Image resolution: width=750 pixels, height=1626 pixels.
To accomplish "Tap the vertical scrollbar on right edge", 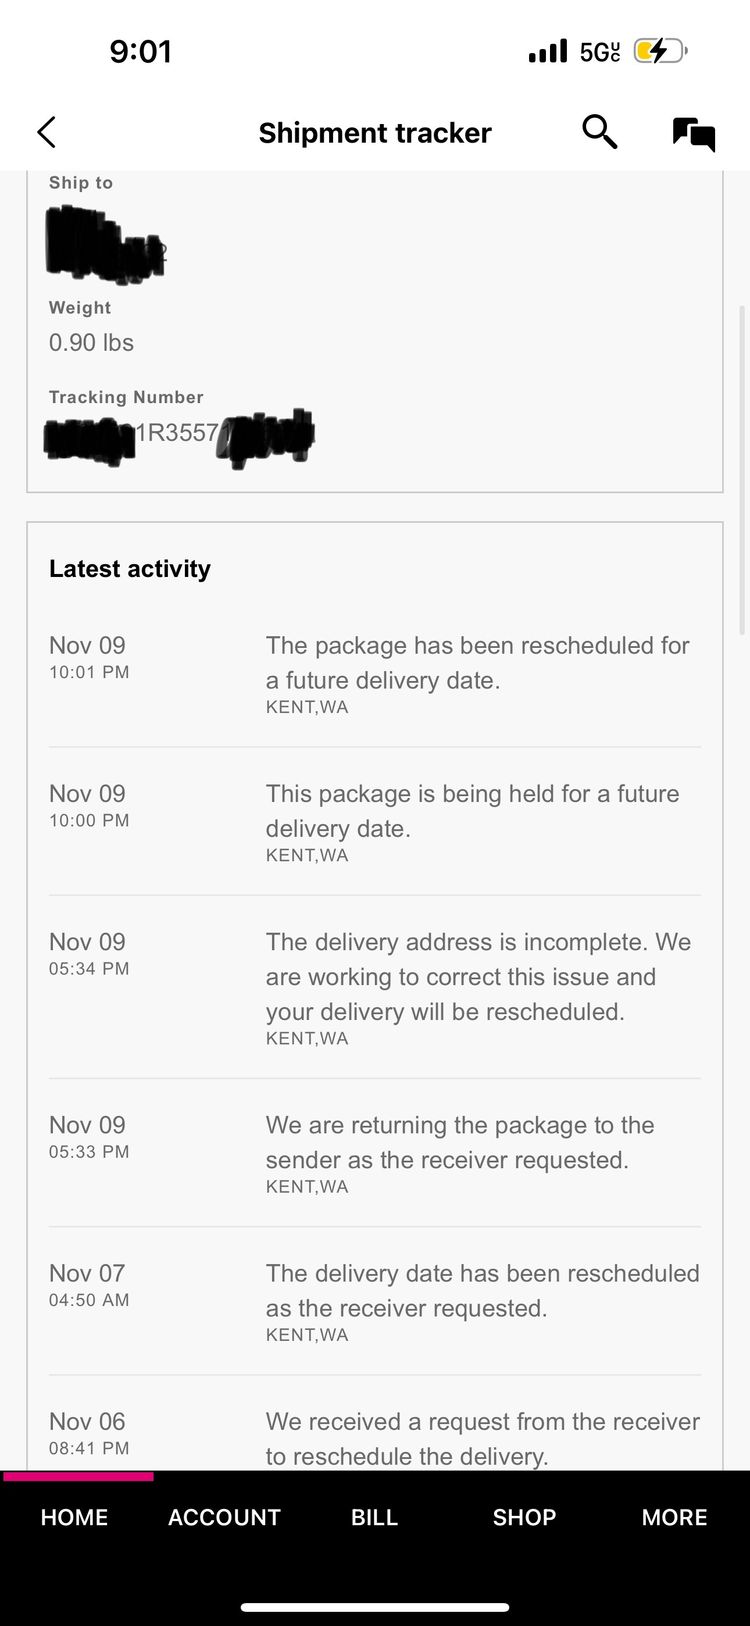I will pos(742,470).
